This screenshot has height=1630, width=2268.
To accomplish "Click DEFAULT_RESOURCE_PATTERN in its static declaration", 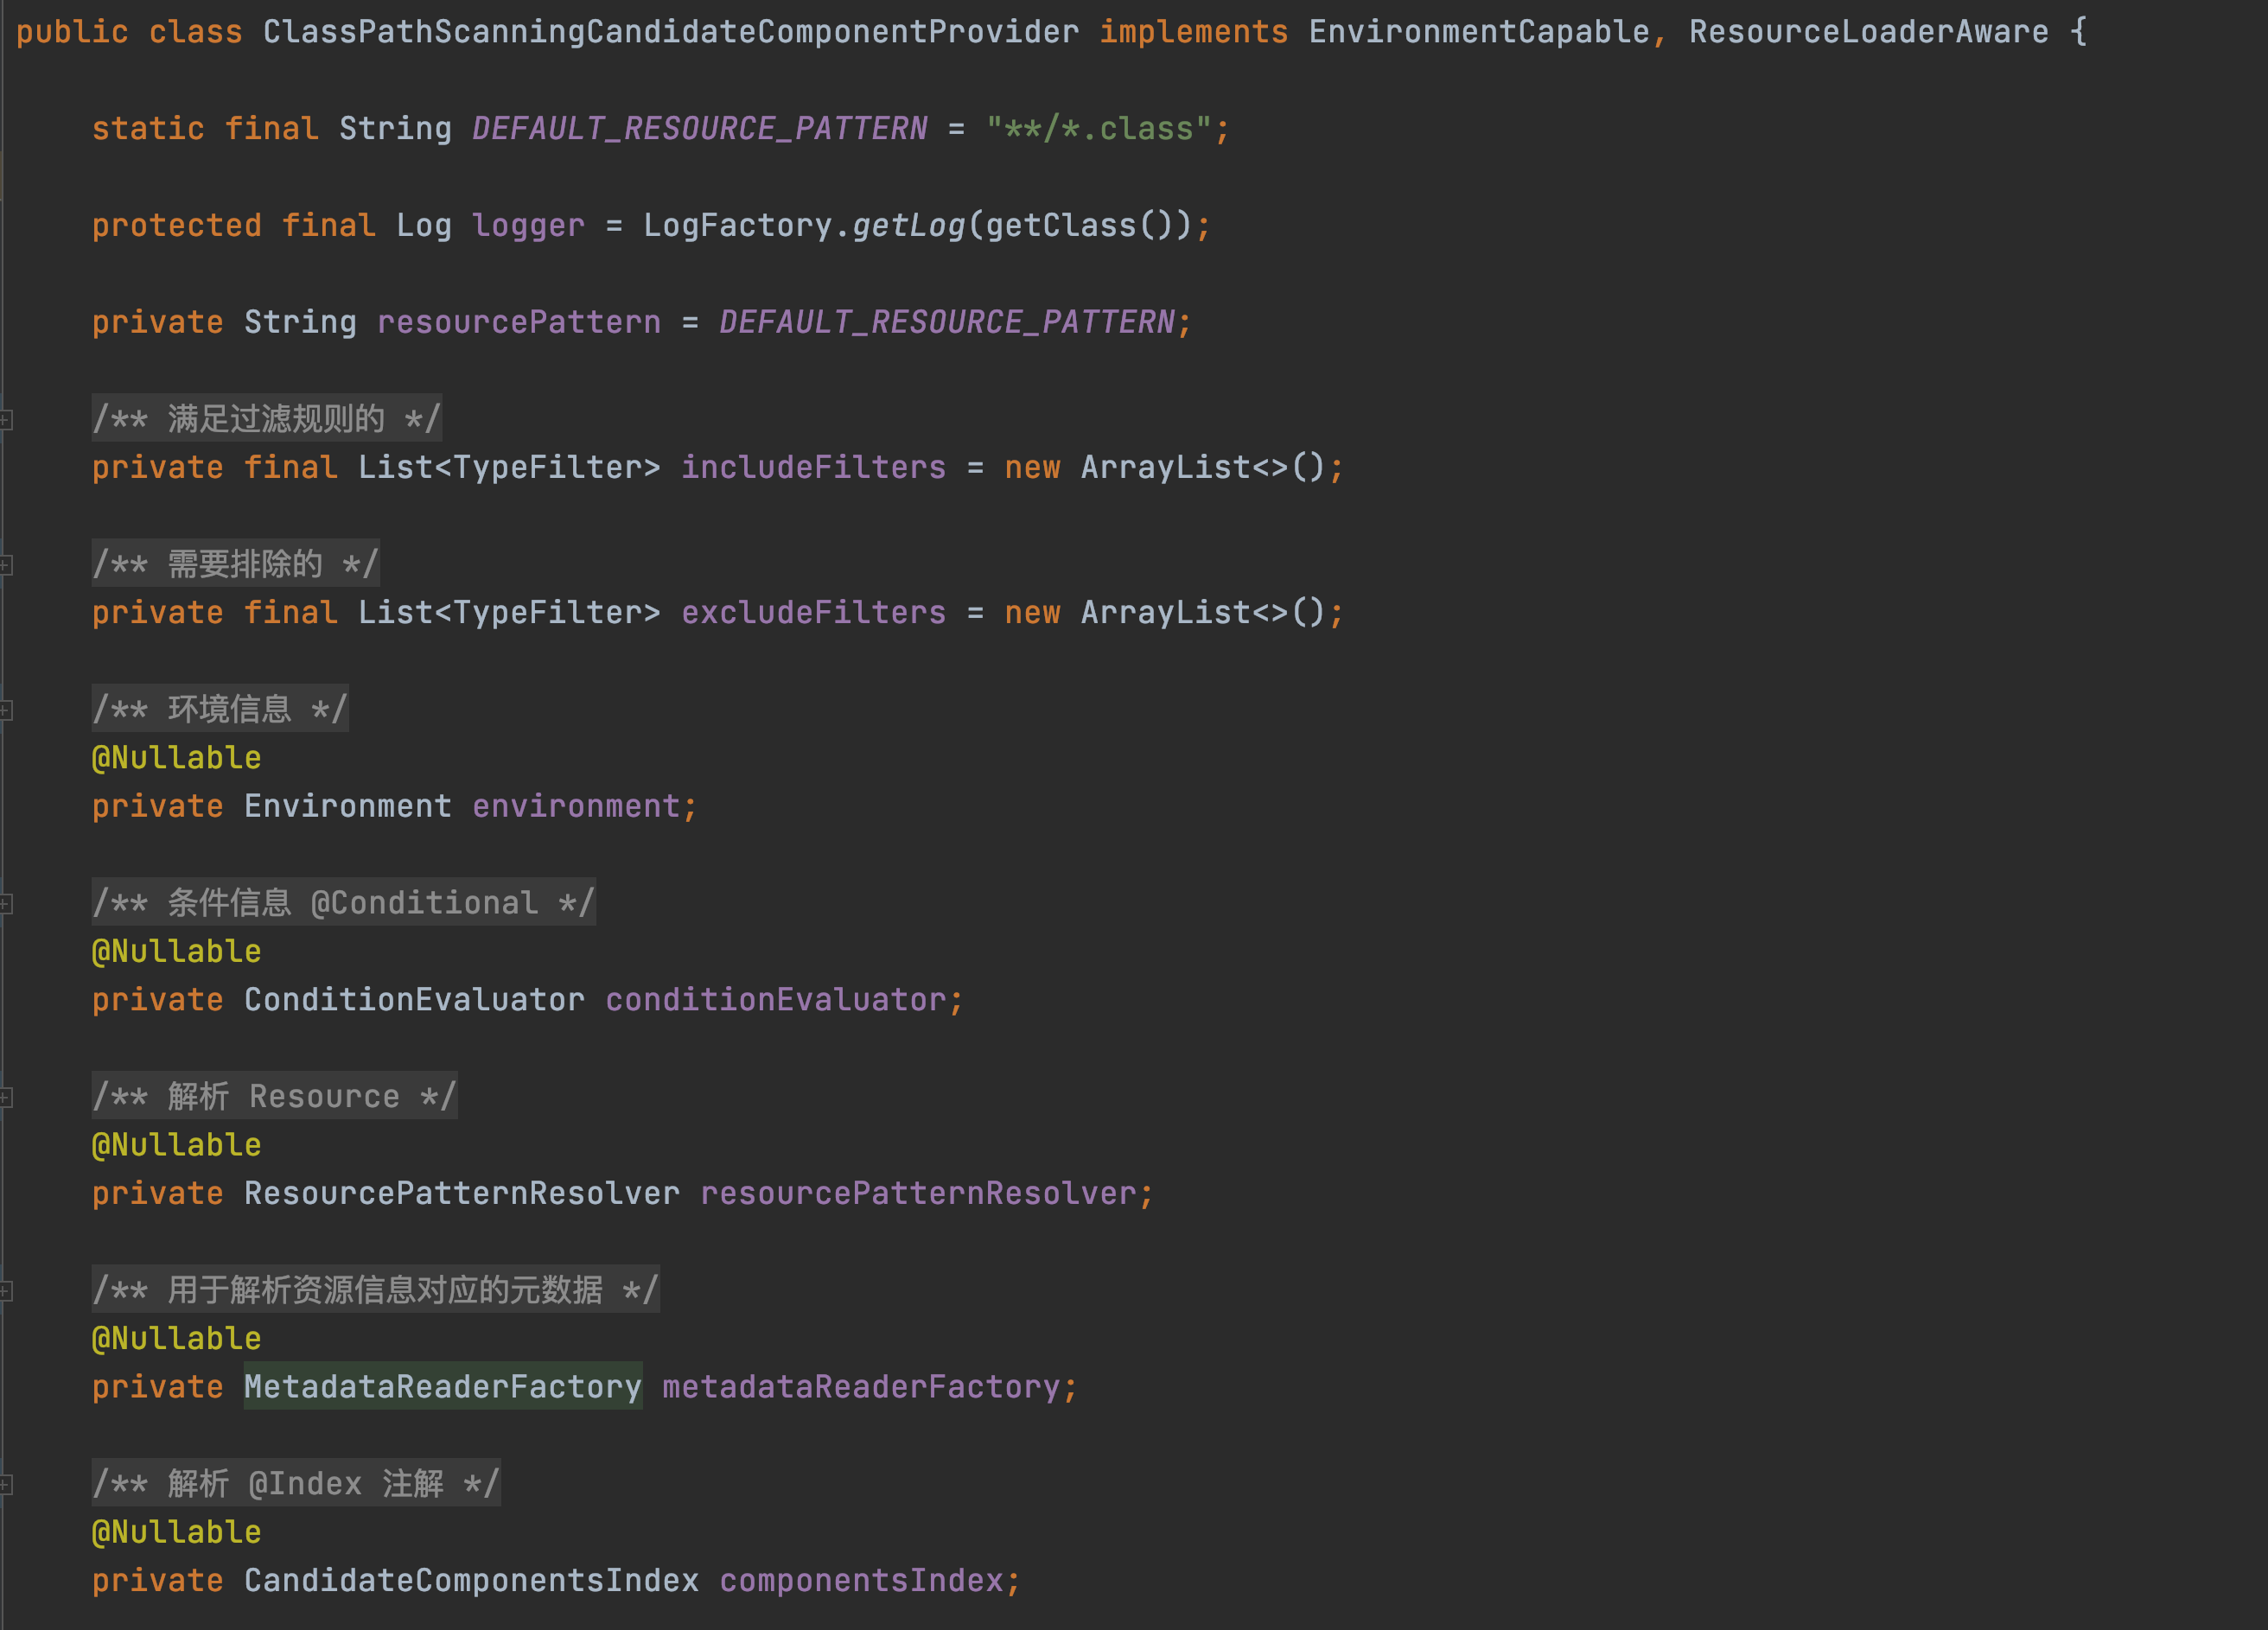I will click(x=700, y=129).
